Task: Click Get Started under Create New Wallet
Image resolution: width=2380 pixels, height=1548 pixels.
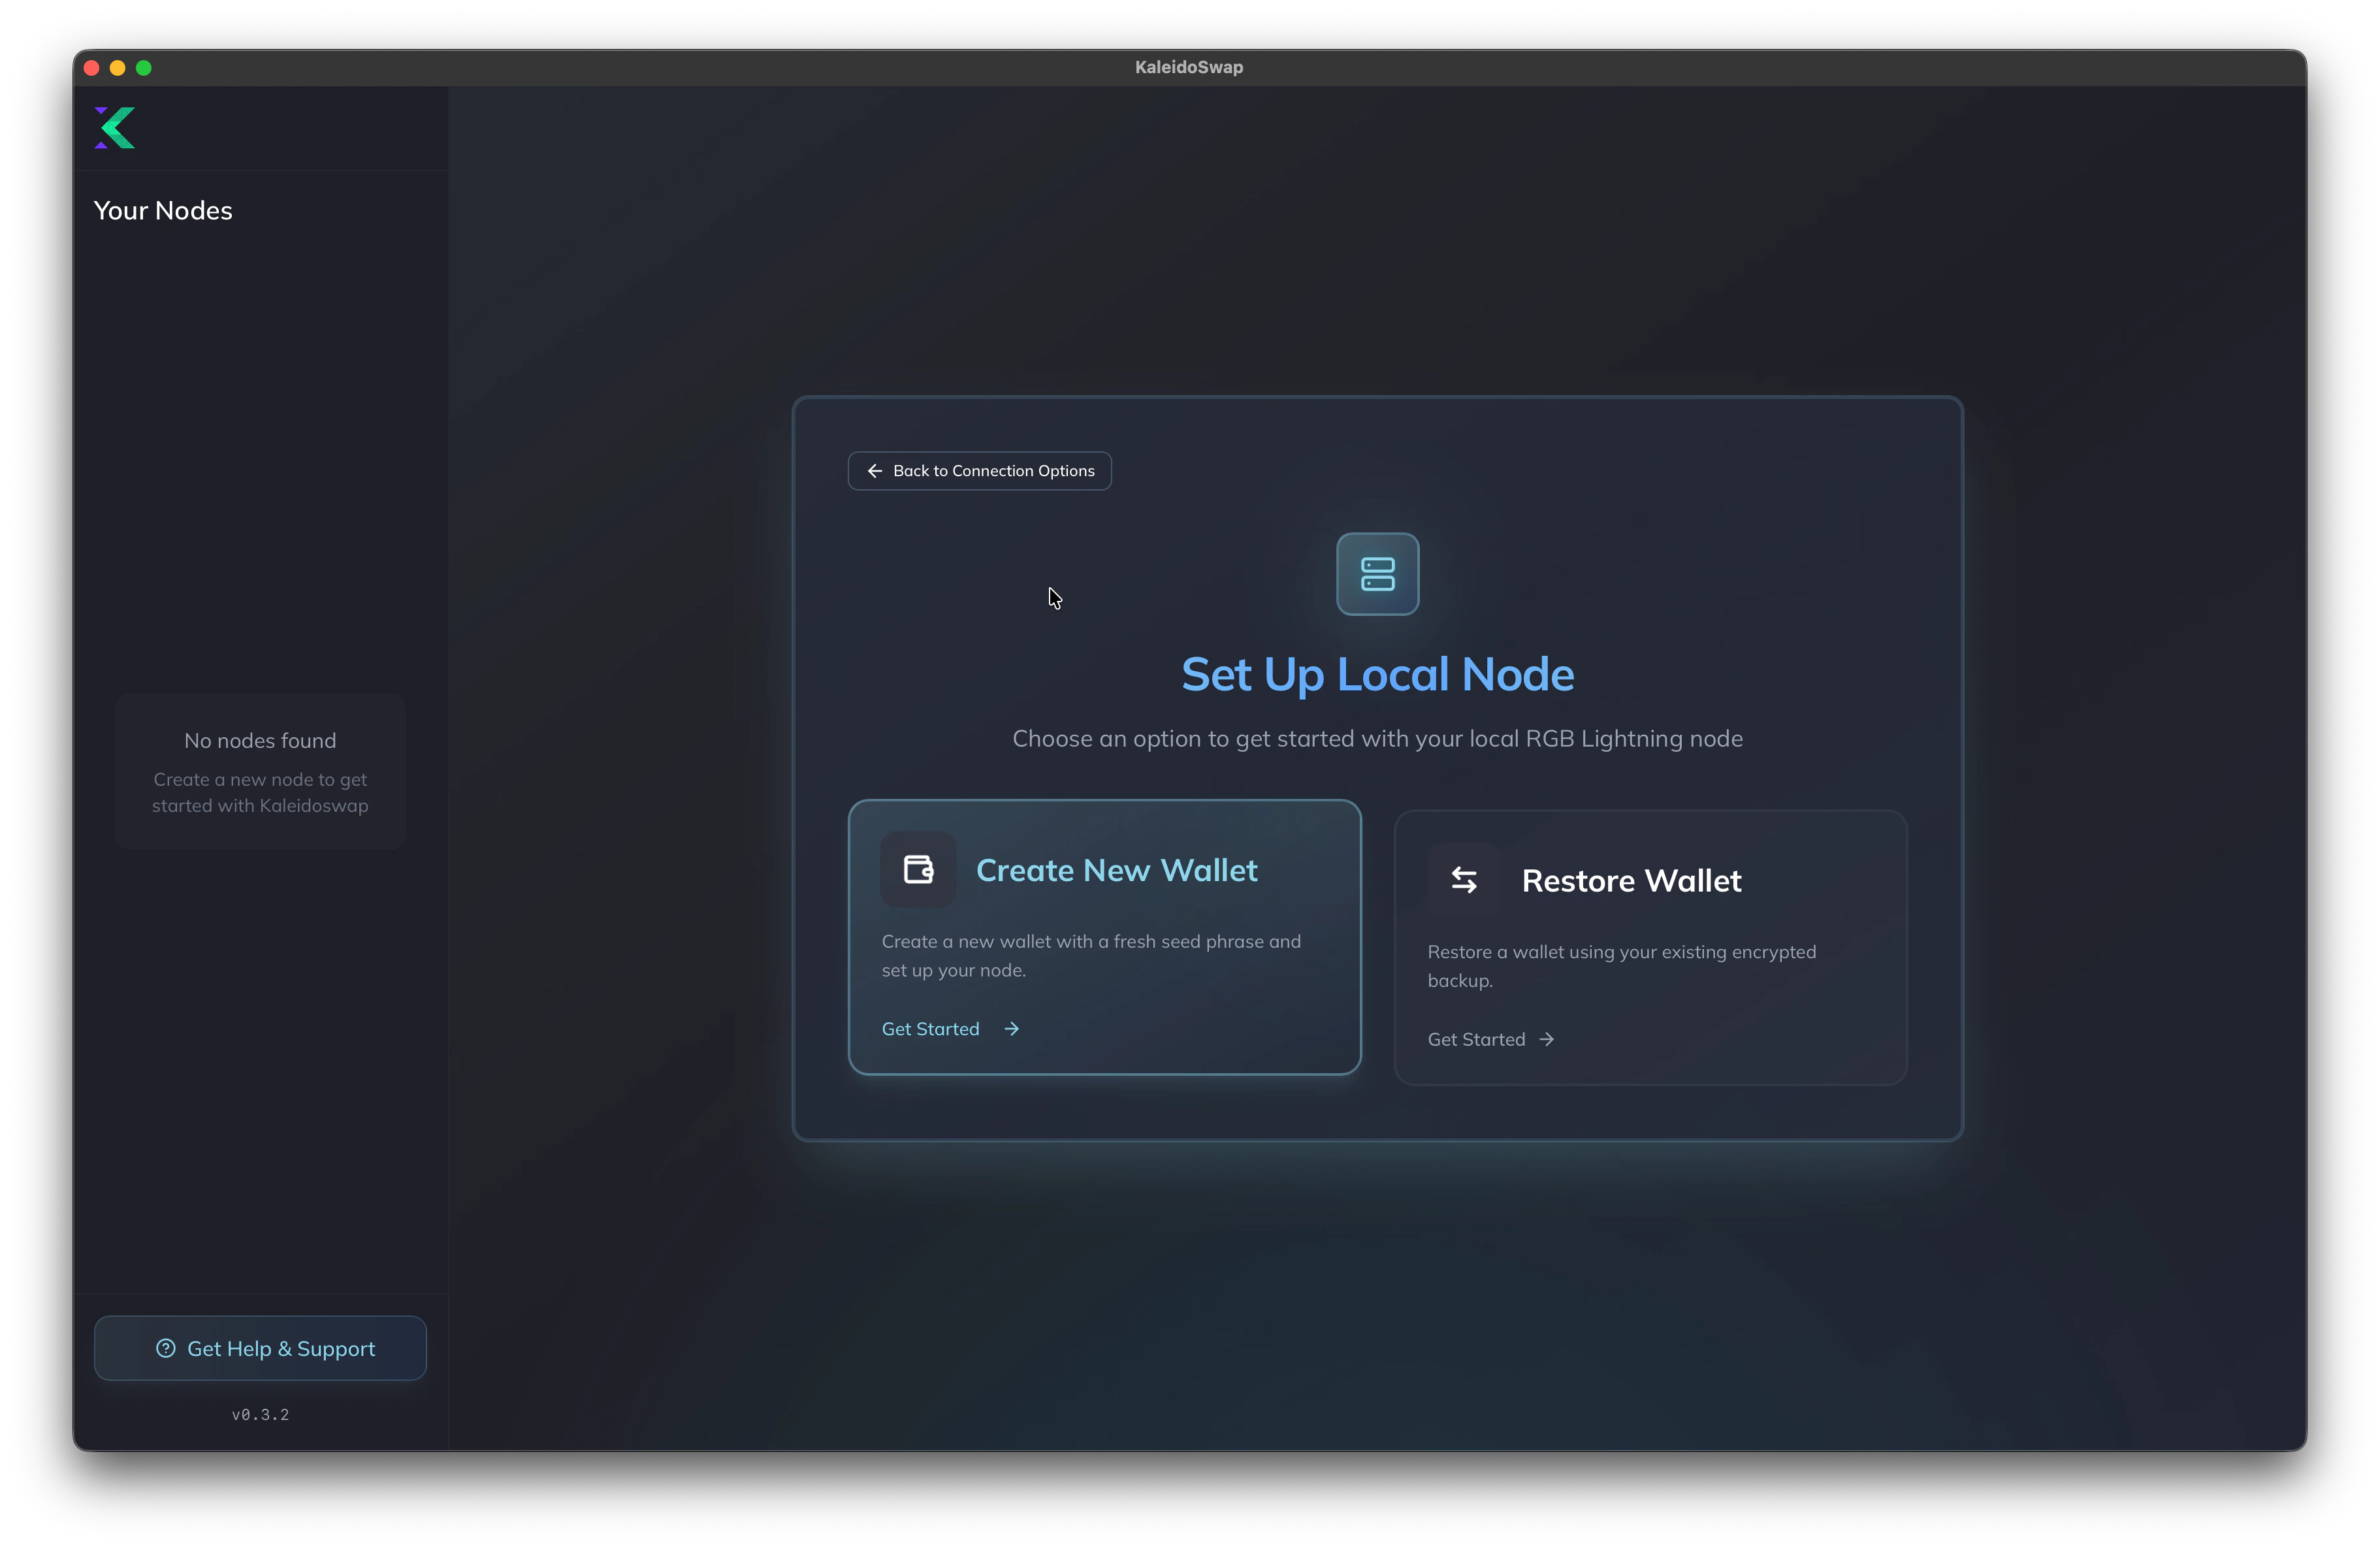Action: (930, 1029)
